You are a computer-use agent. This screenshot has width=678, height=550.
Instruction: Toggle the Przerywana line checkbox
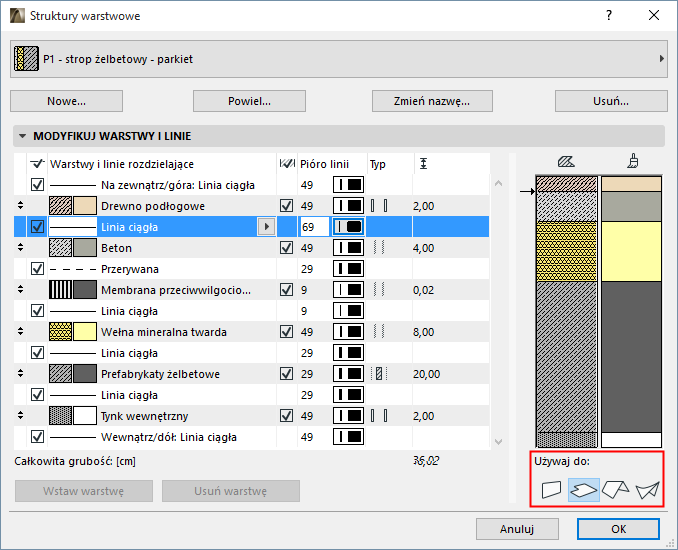coord(38,269)
